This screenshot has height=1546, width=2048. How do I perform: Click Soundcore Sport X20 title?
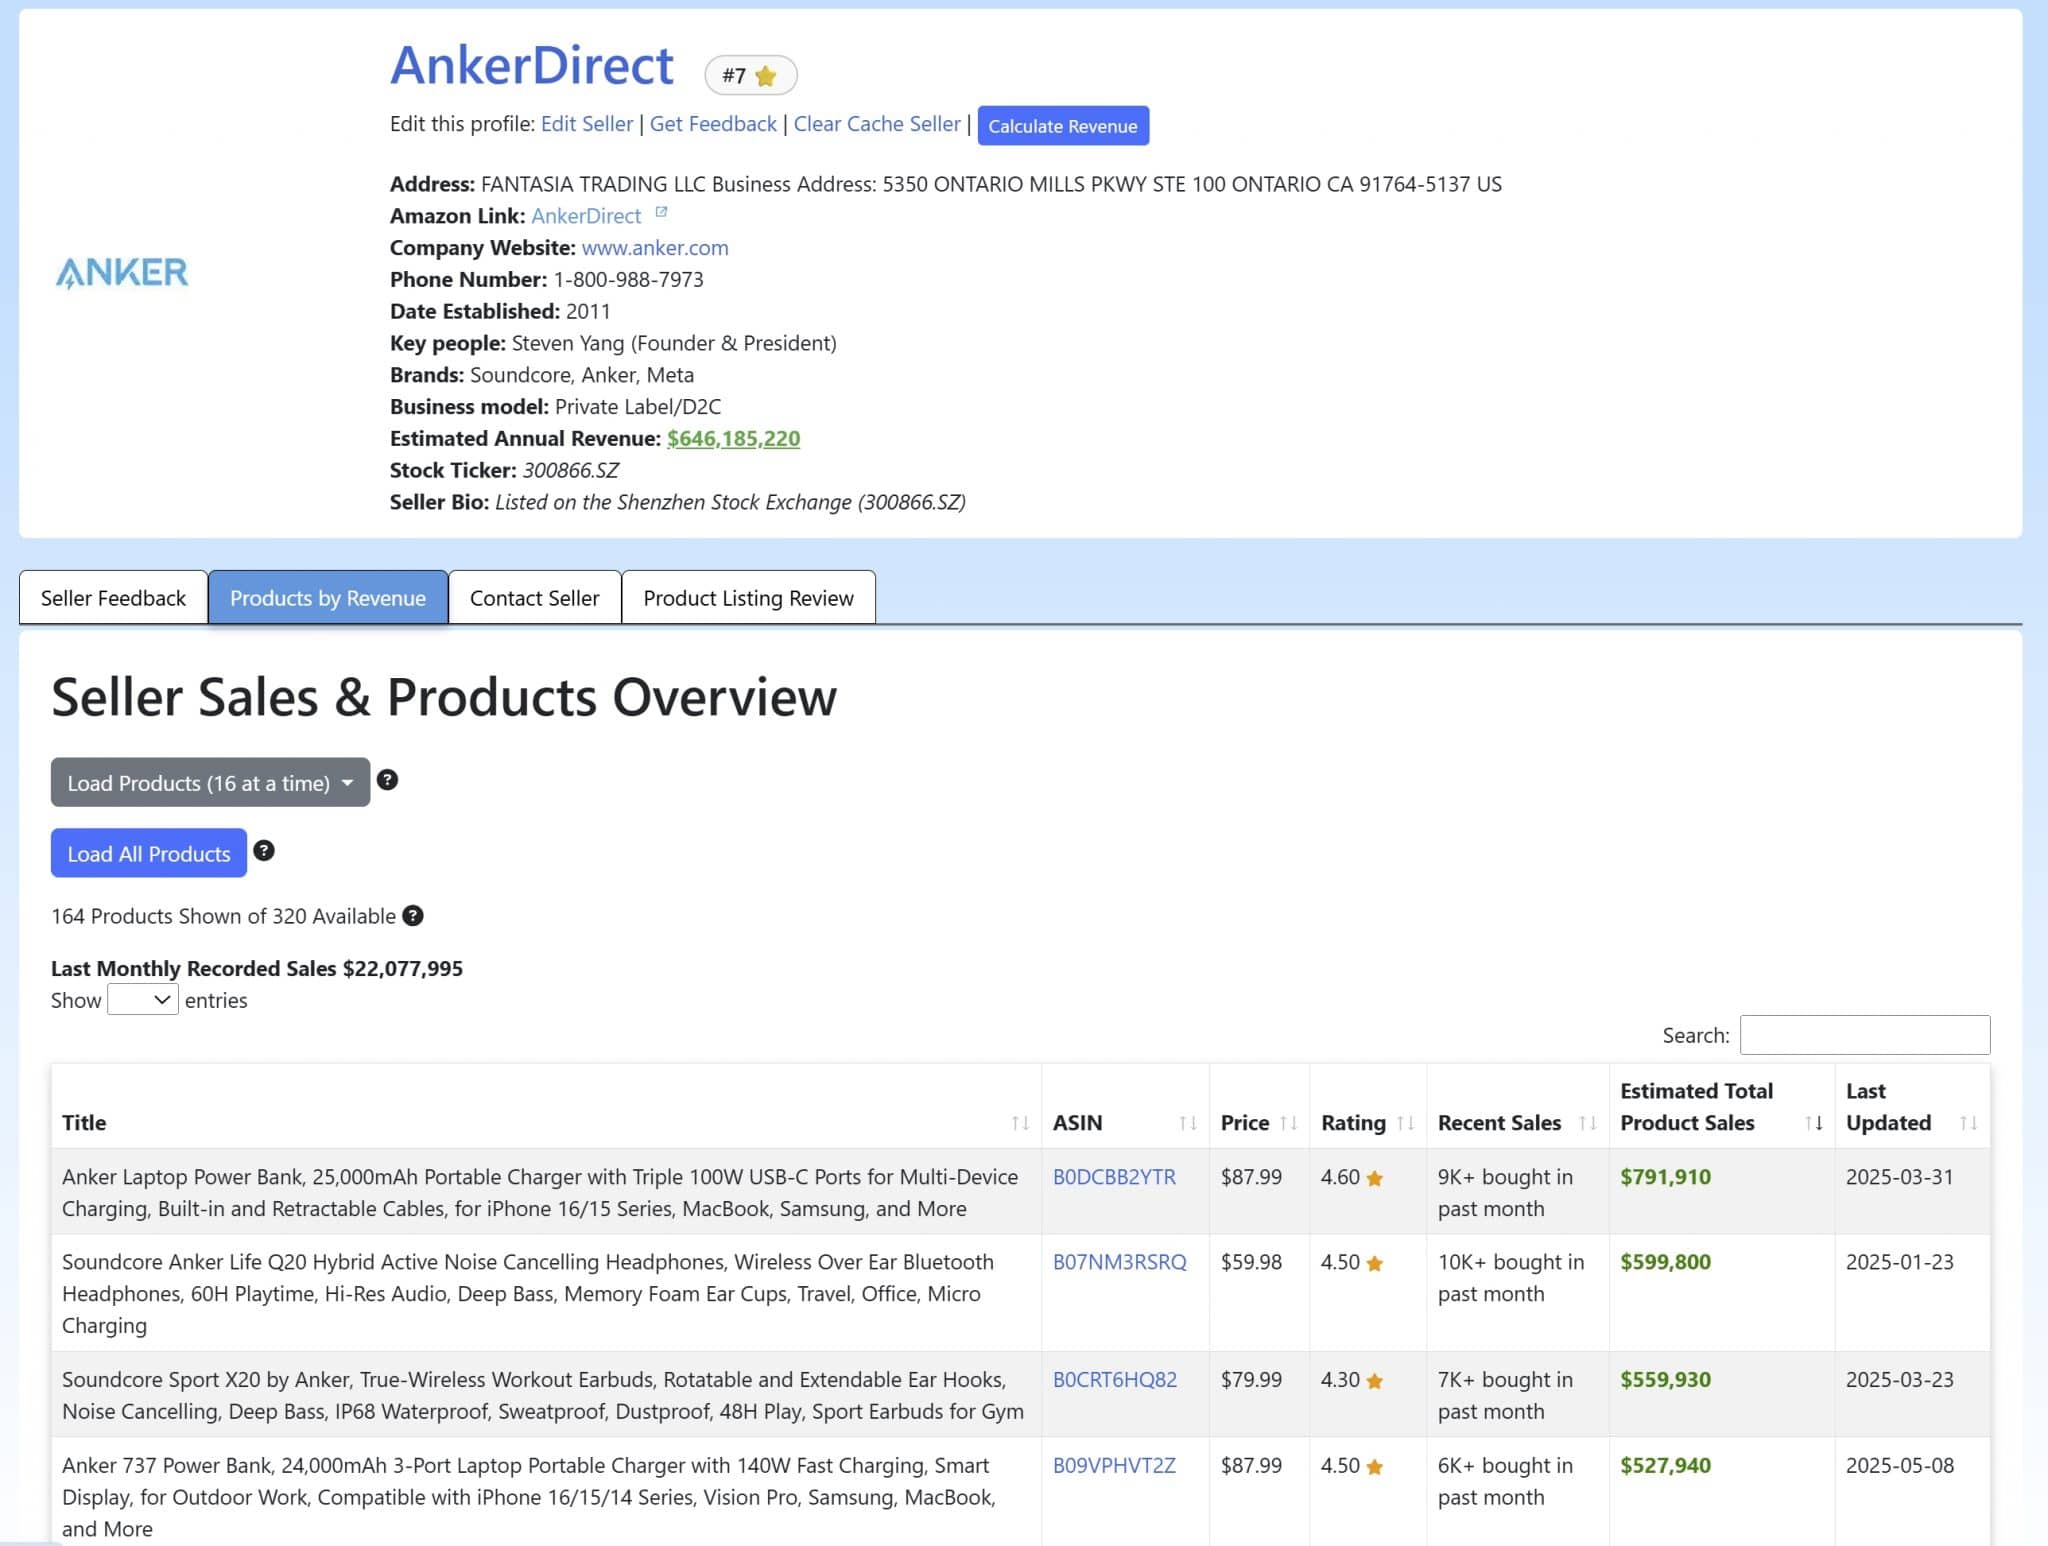click(x=543, y=1395)
